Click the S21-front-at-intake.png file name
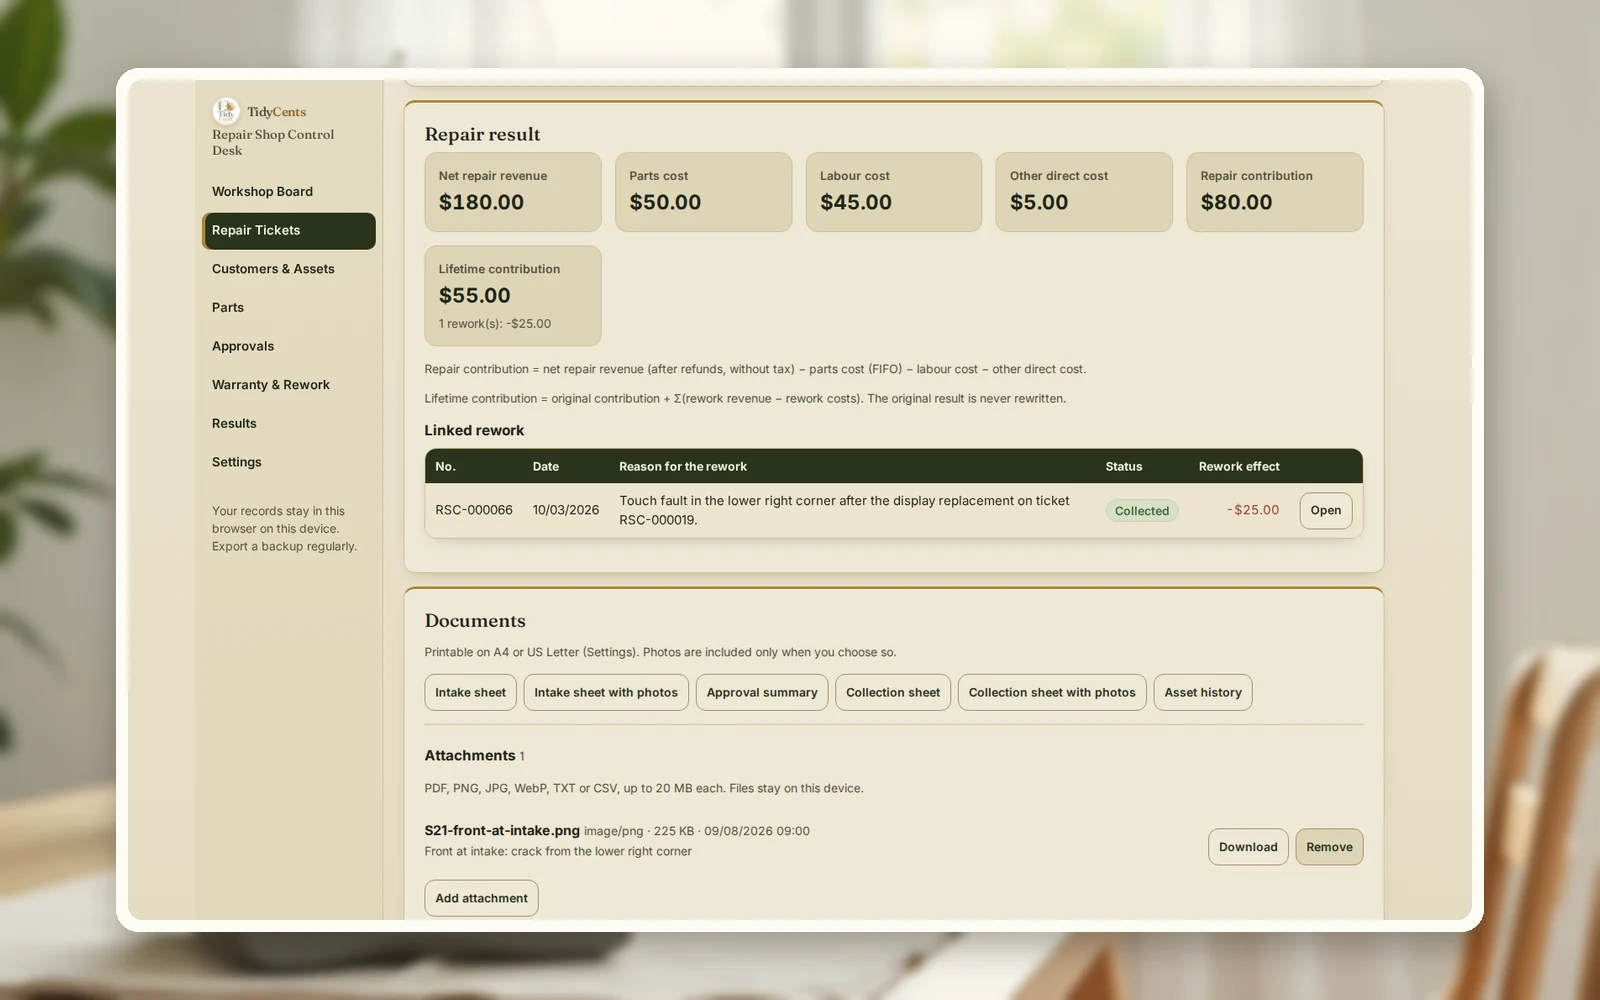The width and height of the screenshot is (1600, 1000). pyautogui.click(x=502, y=830)
